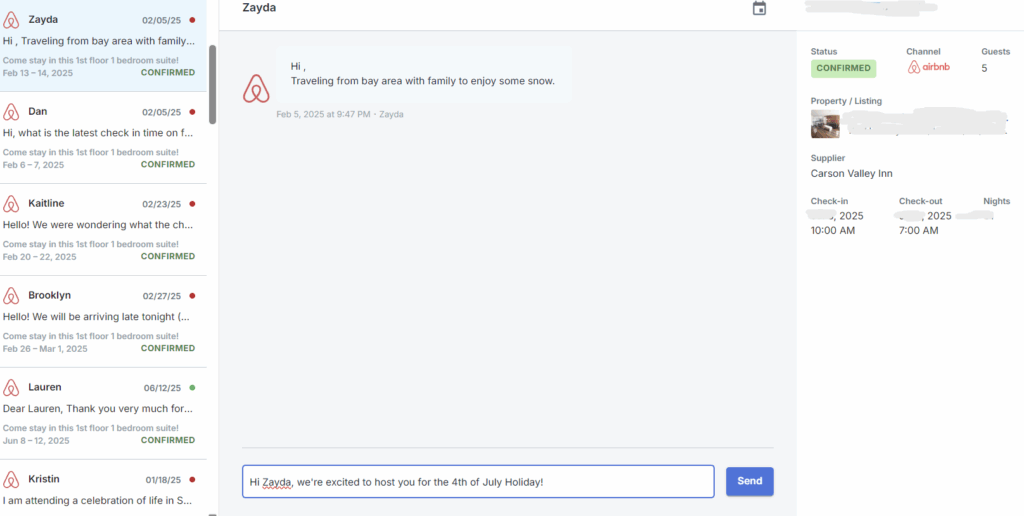Click CONFIRMED label in Kaitline's row

168,257
